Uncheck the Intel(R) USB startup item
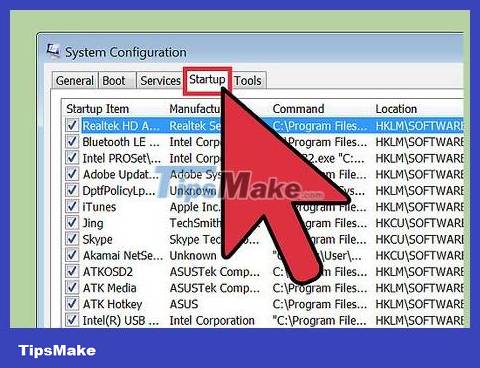The height and width of the screenshot is (368, 480). 72,320
